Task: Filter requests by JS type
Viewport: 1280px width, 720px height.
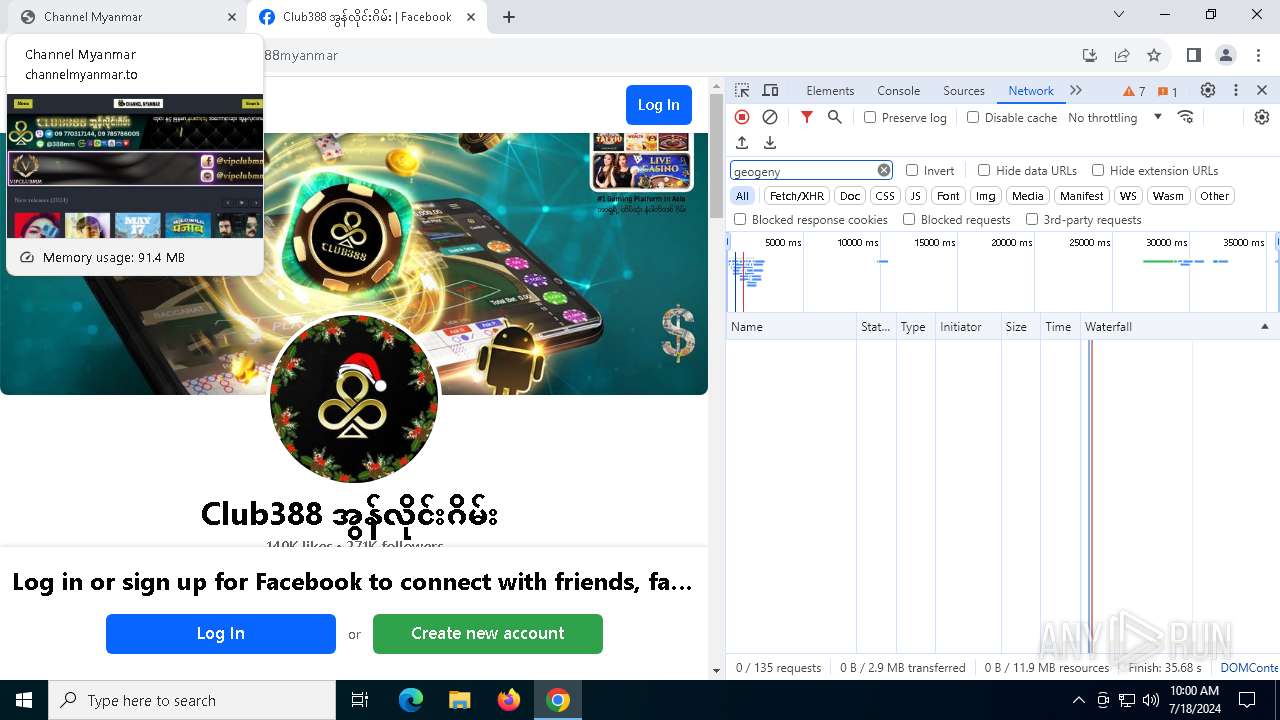Action: click(915, 196)
